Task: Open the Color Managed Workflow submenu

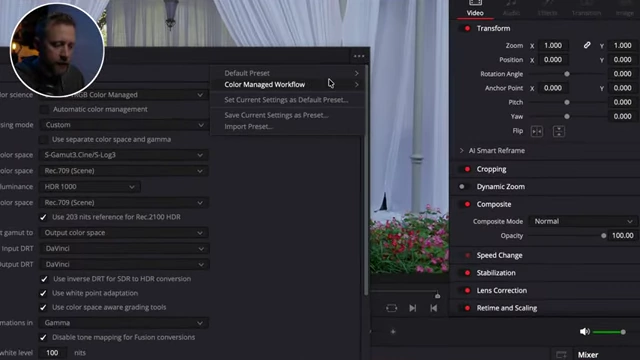Action: [x=287, y=84]
